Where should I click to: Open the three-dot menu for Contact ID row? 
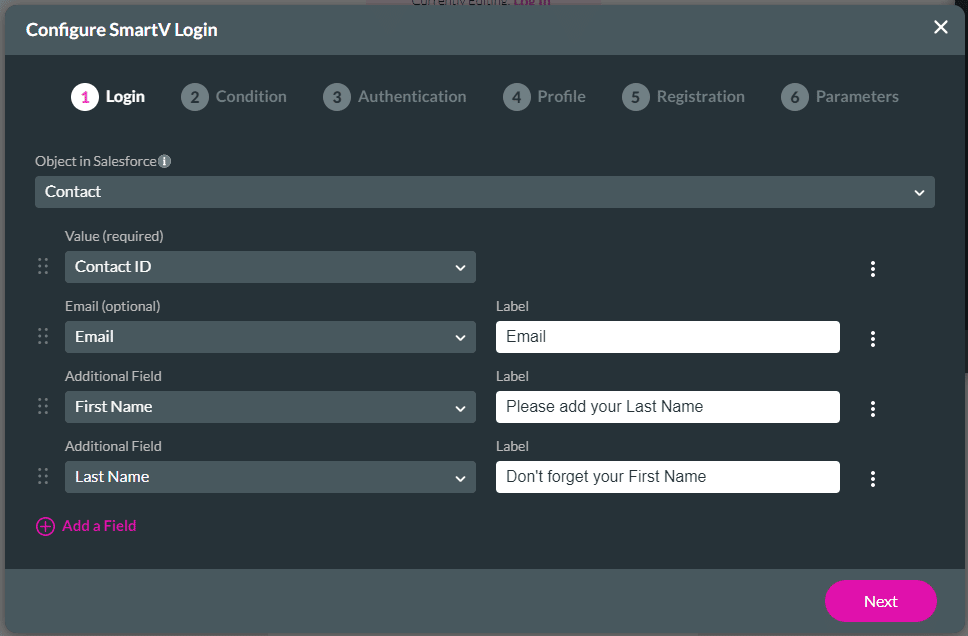(x=873, y=269)
